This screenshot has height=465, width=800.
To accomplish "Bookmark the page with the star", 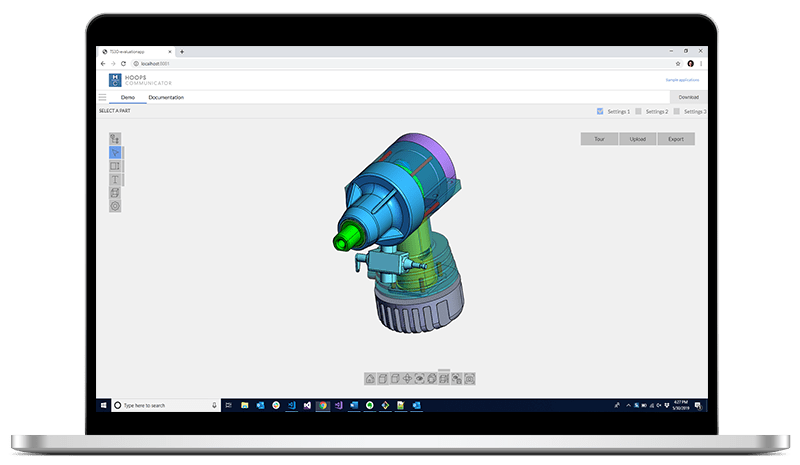I will coord(678,64).
